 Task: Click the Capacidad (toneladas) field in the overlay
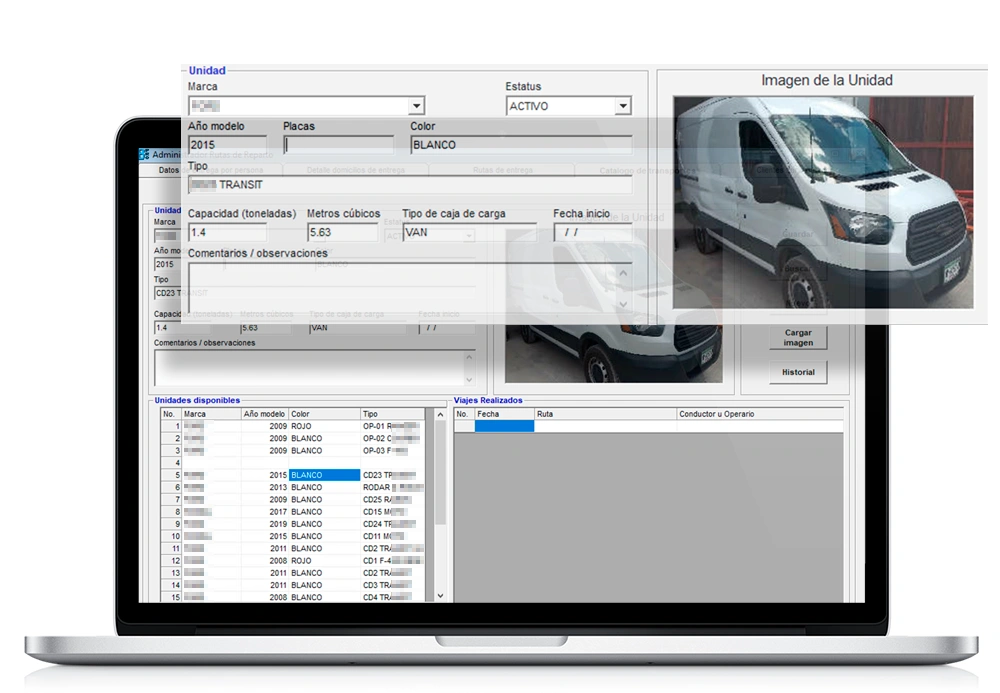tap(228, 233)
